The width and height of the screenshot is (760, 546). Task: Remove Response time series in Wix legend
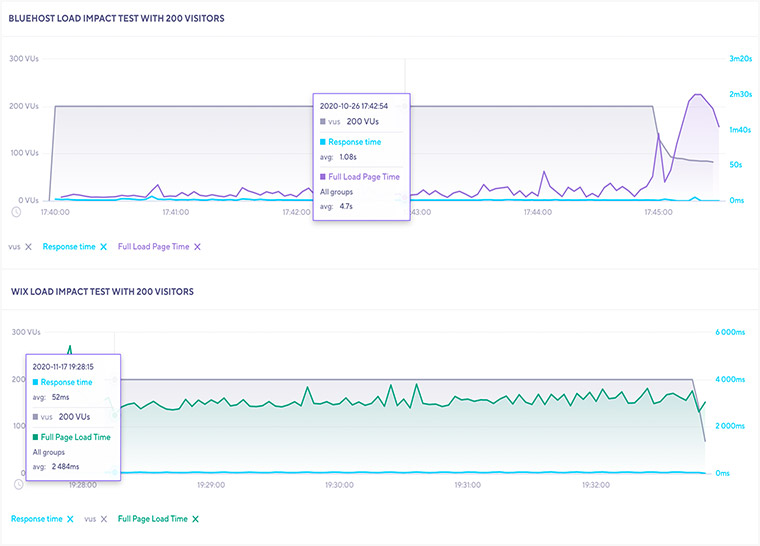click(70, 519)
